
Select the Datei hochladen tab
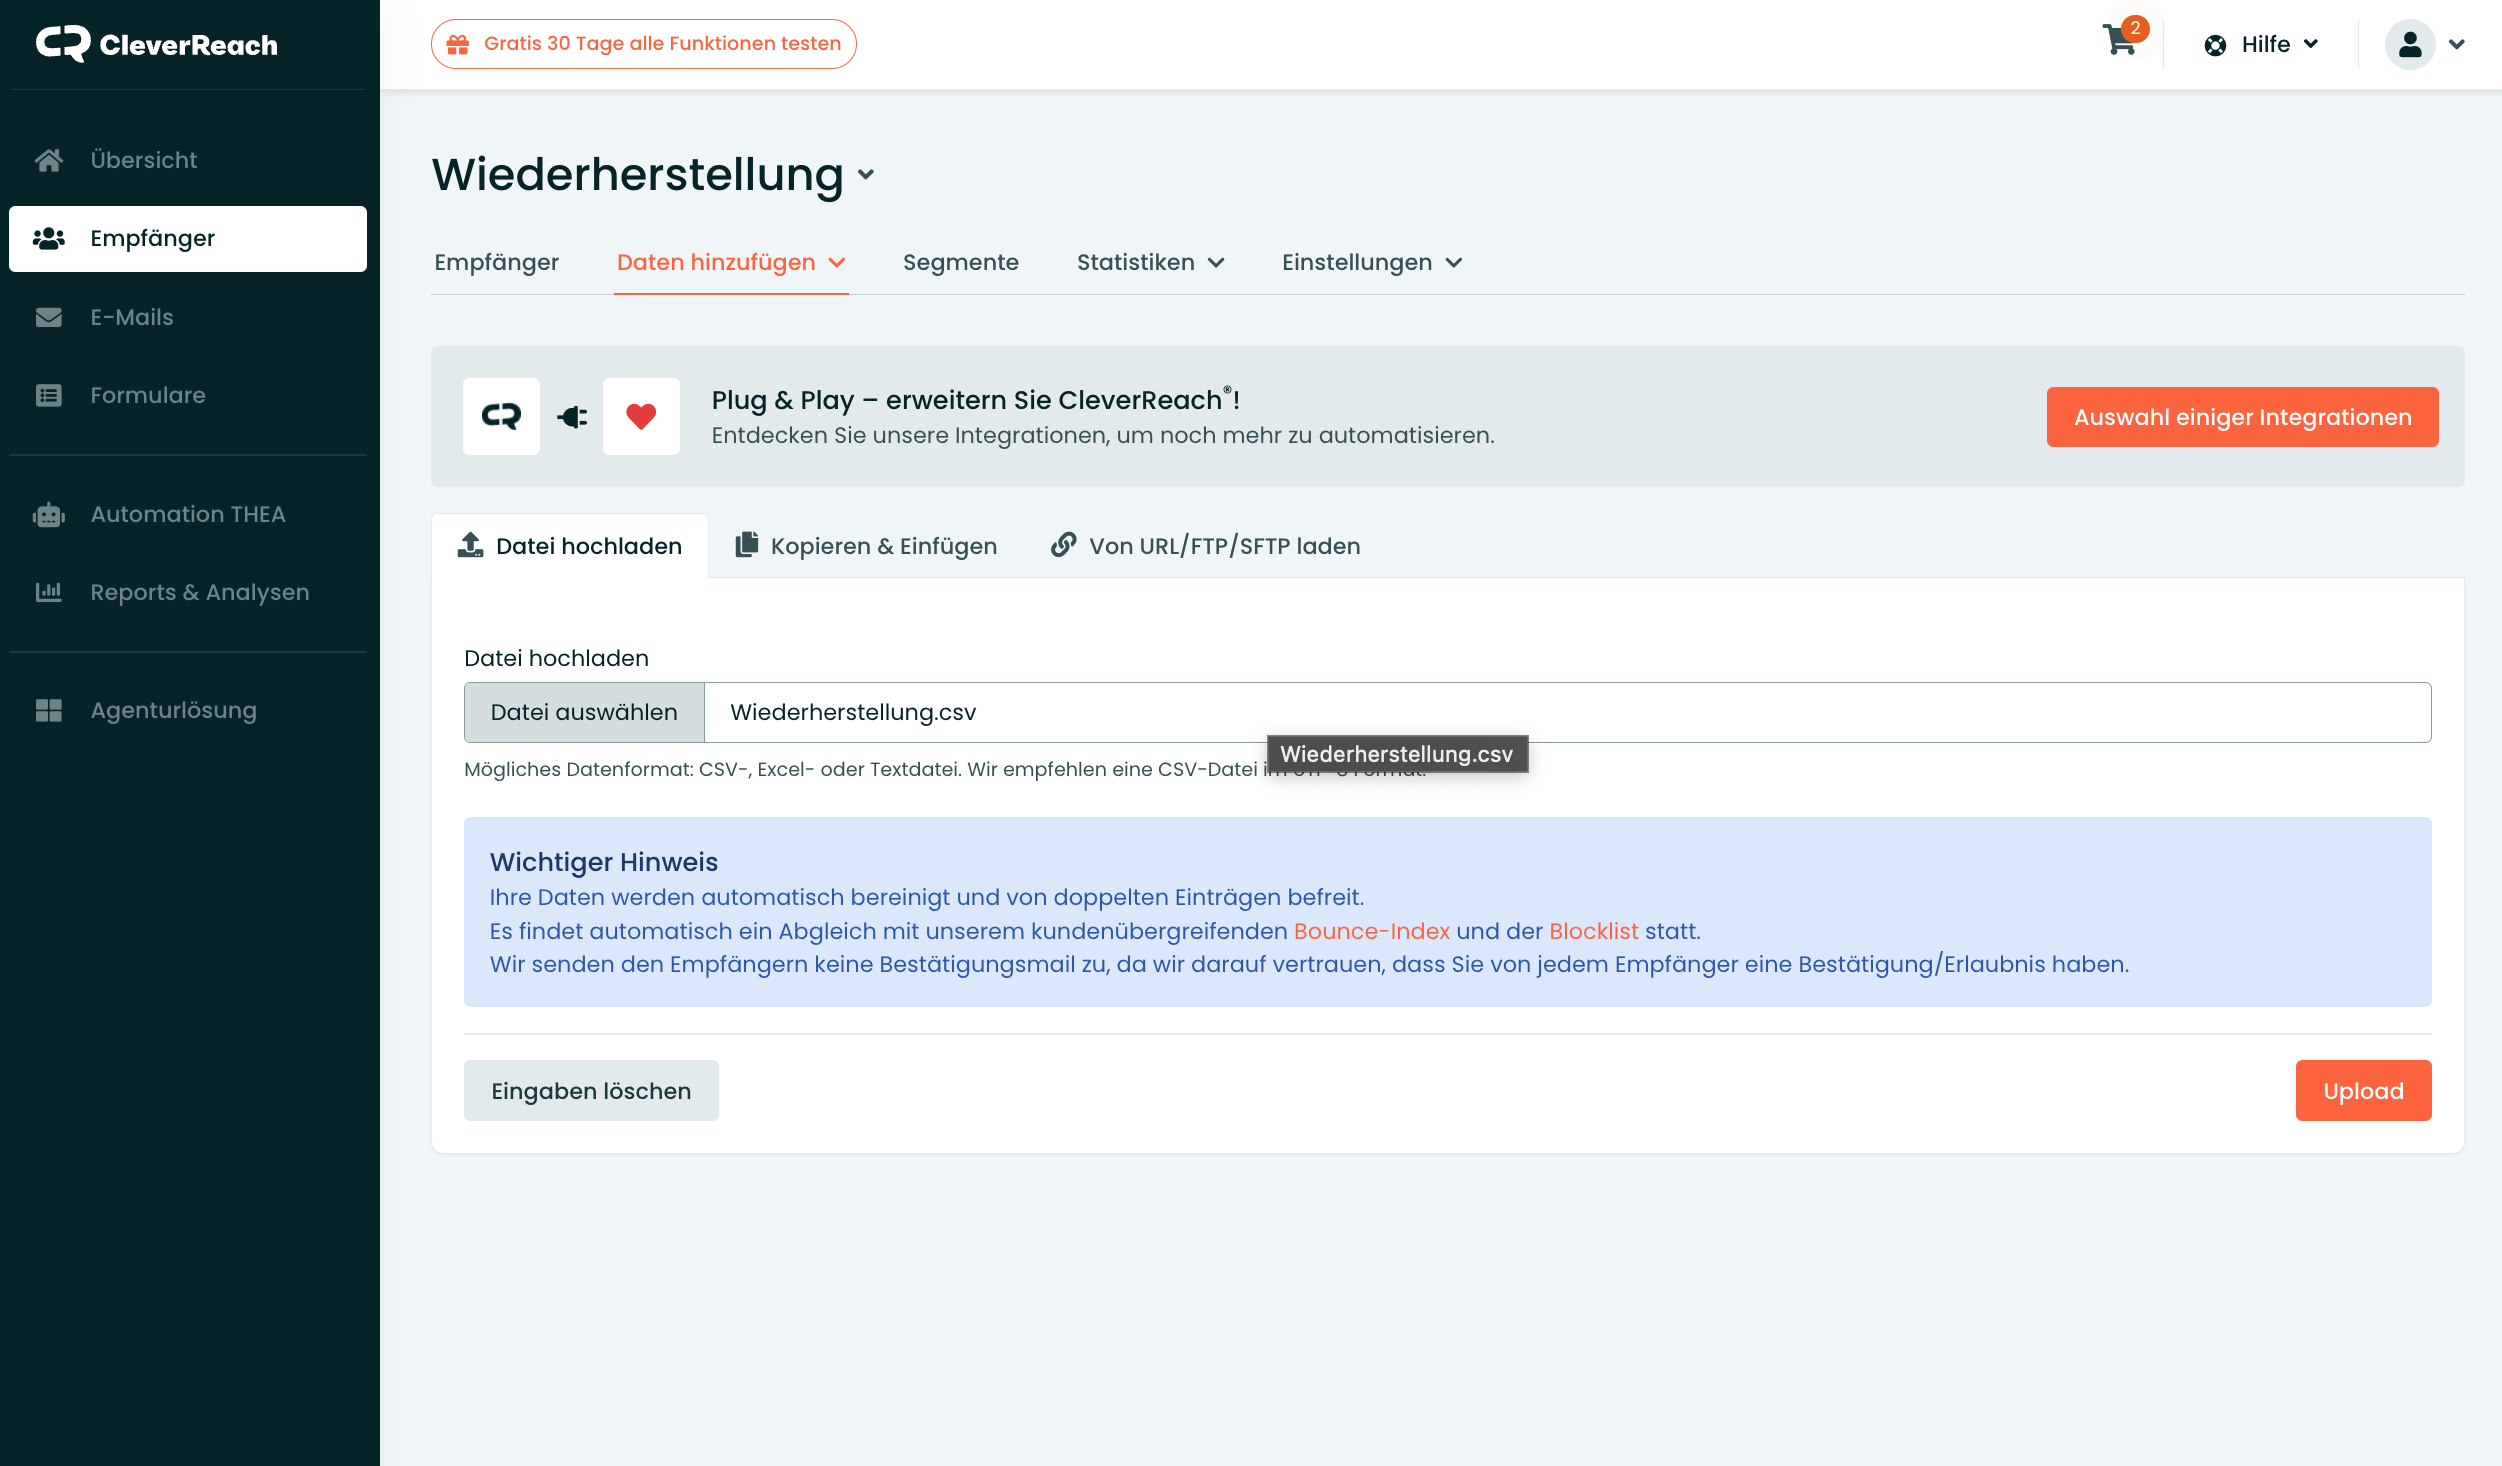570,546
